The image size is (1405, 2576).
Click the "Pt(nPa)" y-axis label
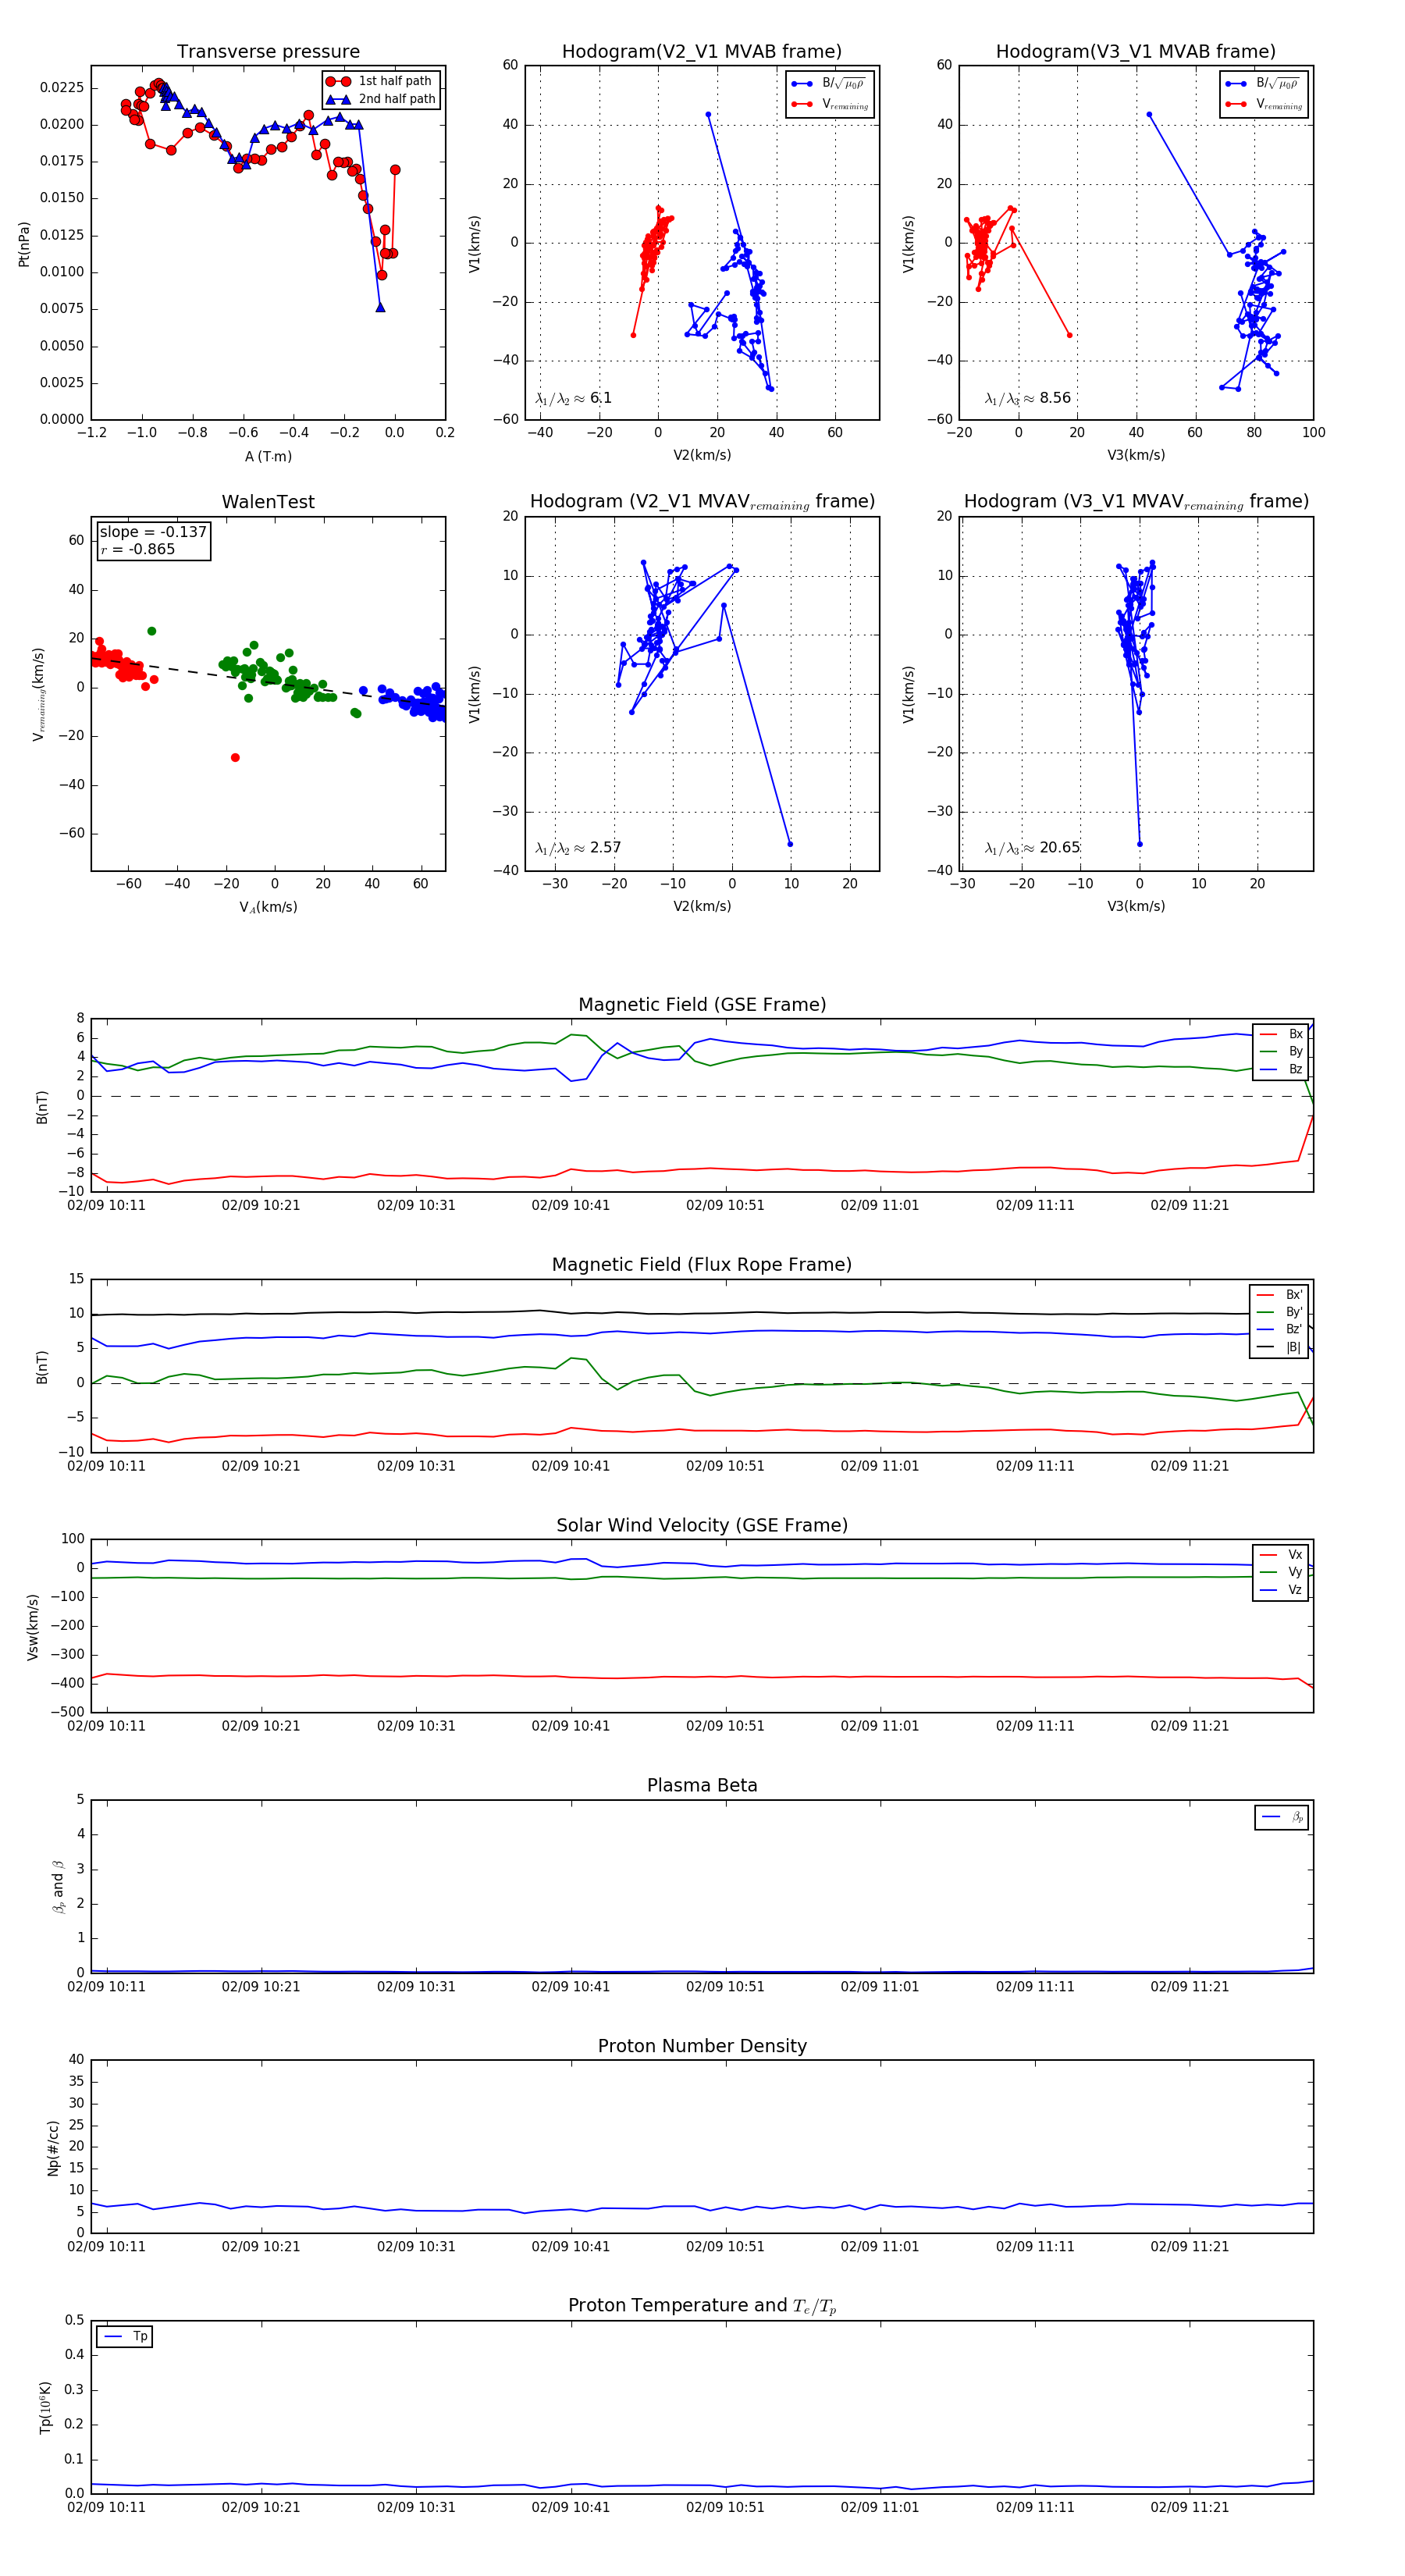pyautogui.click(x=24, y=243)
